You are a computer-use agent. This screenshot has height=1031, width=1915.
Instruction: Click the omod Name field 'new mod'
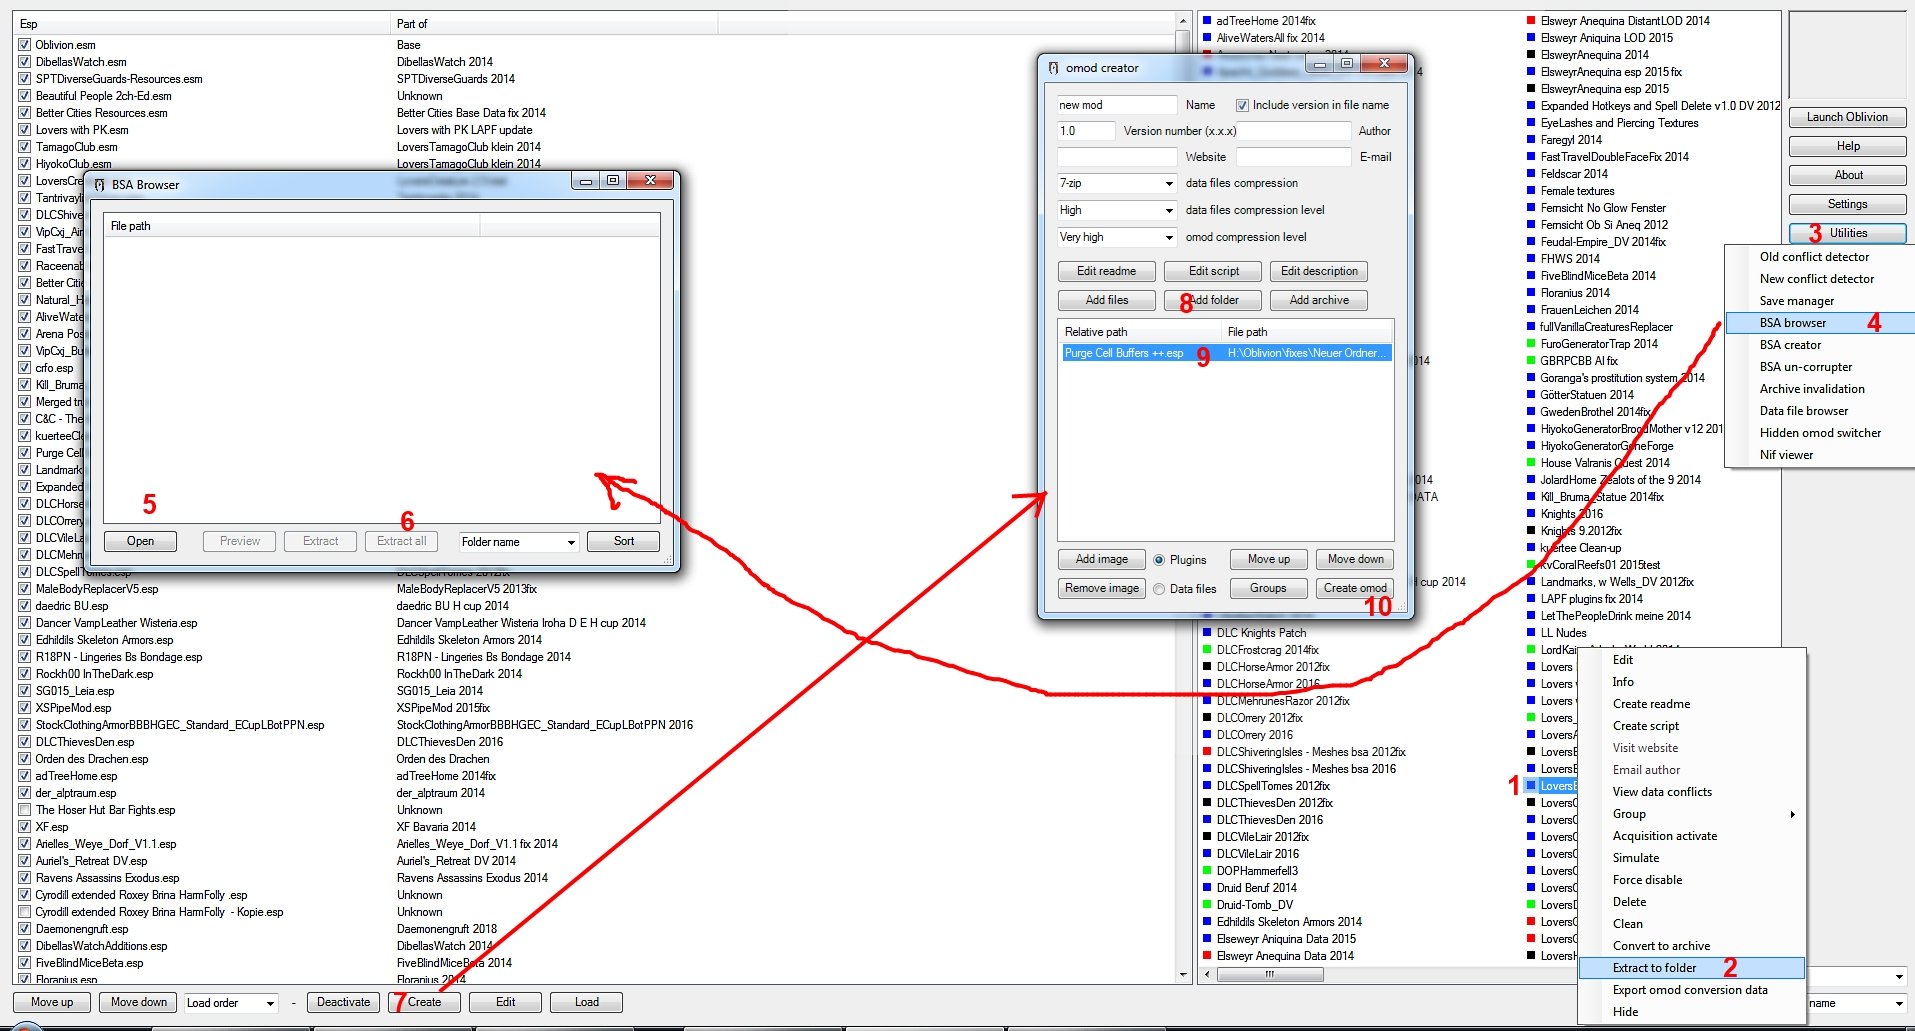tap(1116, 105)
